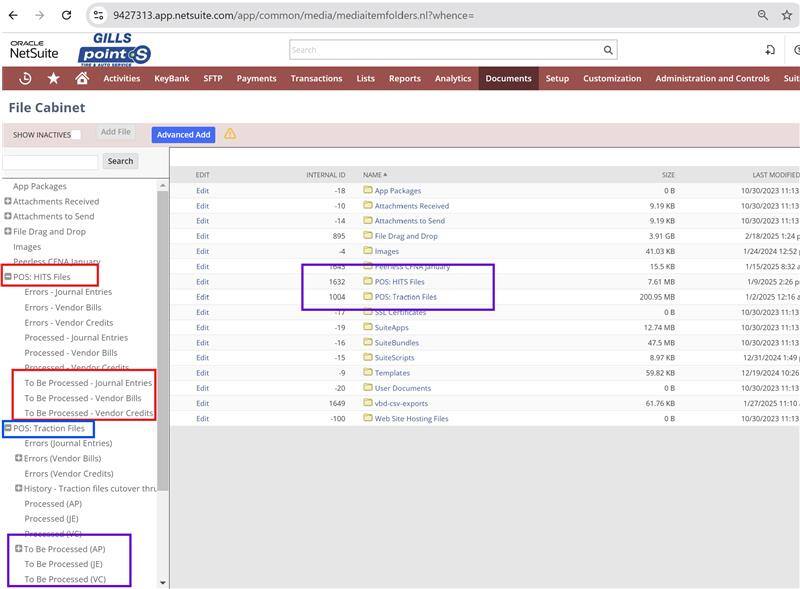Click the Images folder icon in list

(368, 251)
